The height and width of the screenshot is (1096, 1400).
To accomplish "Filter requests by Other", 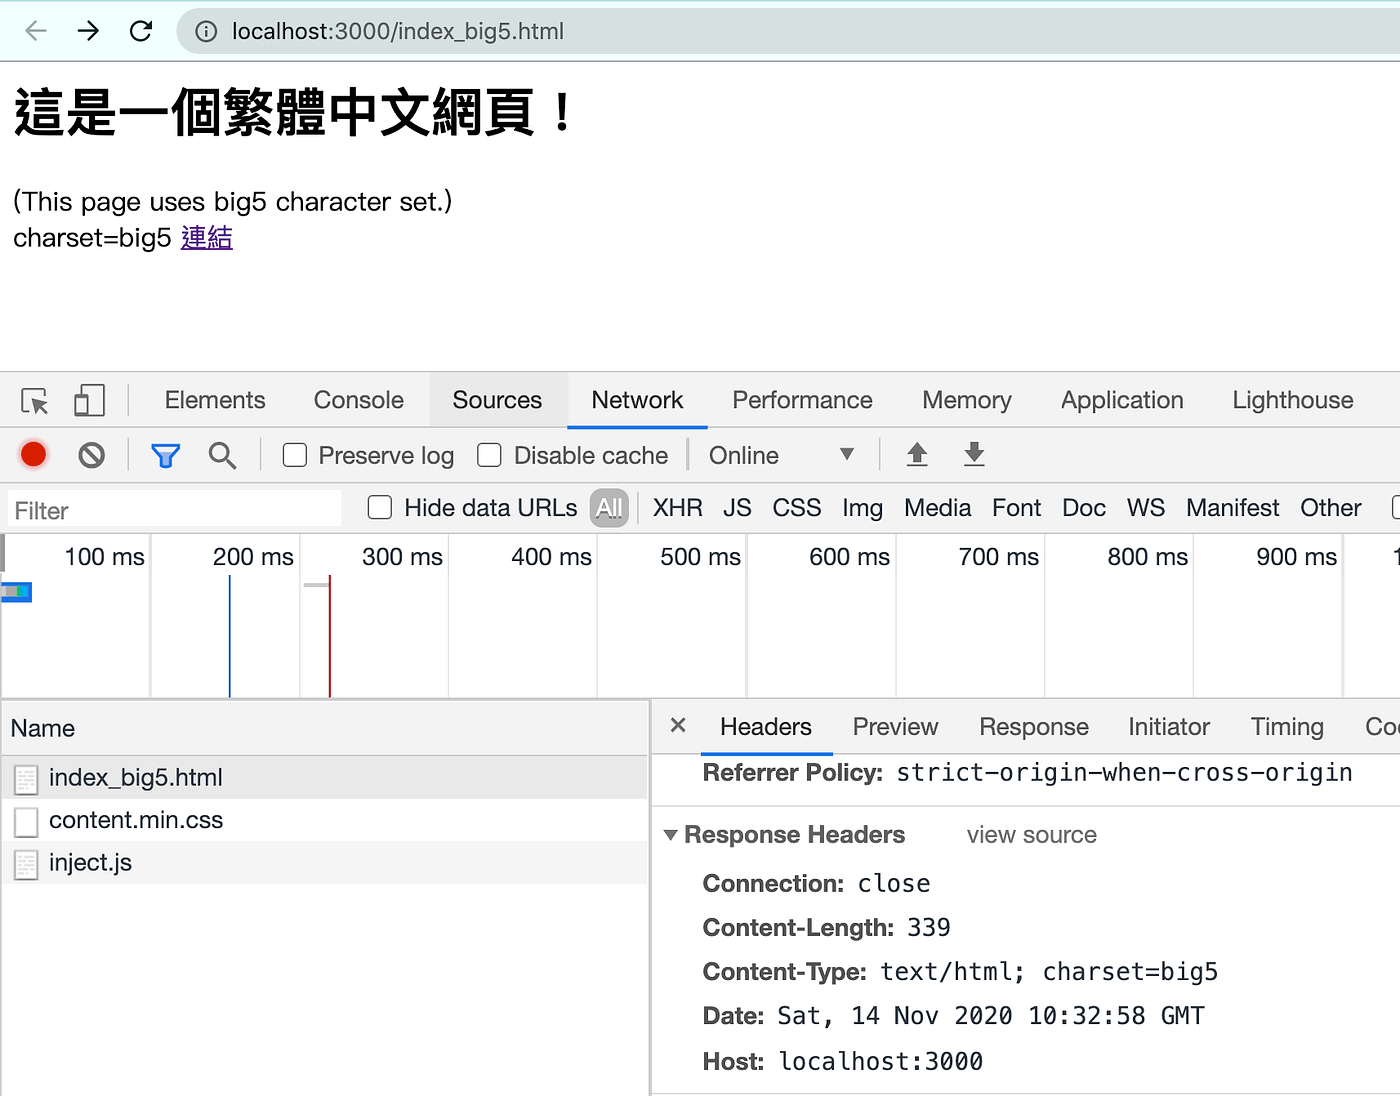I will pos(1331,508).
